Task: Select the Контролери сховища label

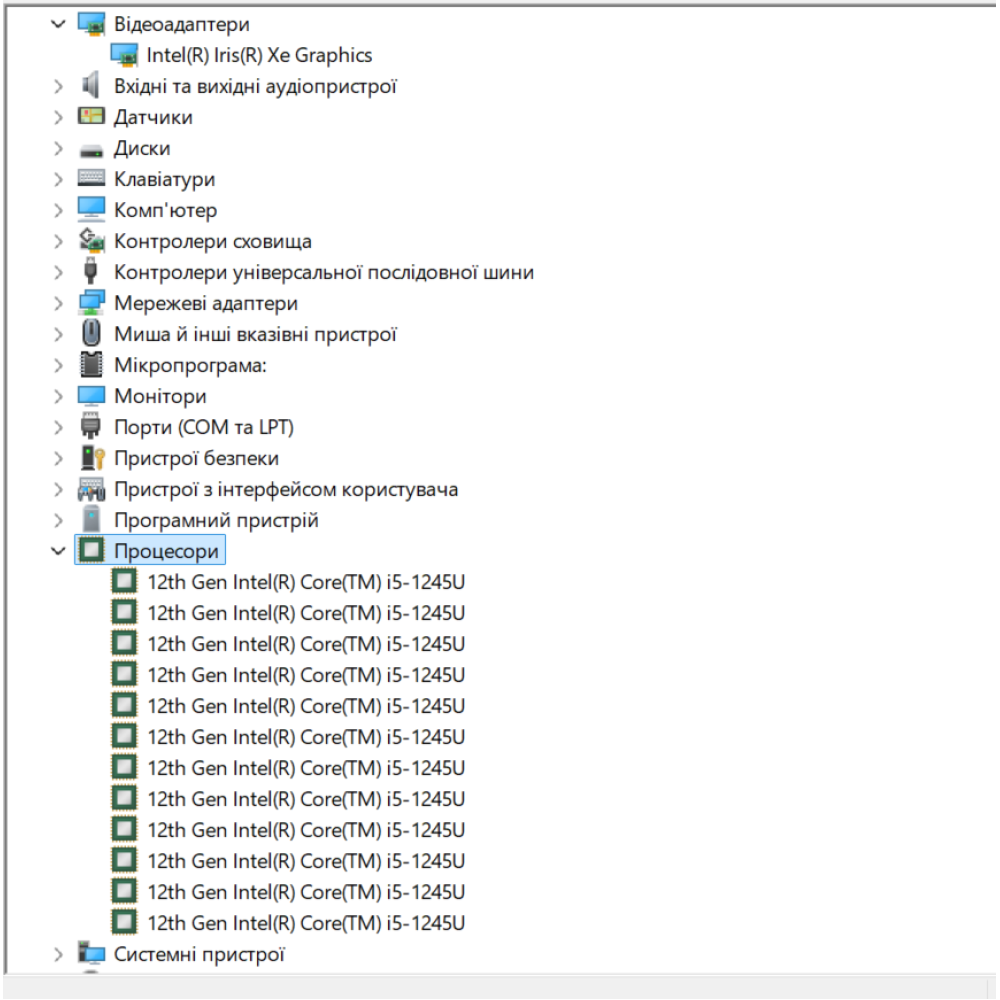Action: (212, 242)
